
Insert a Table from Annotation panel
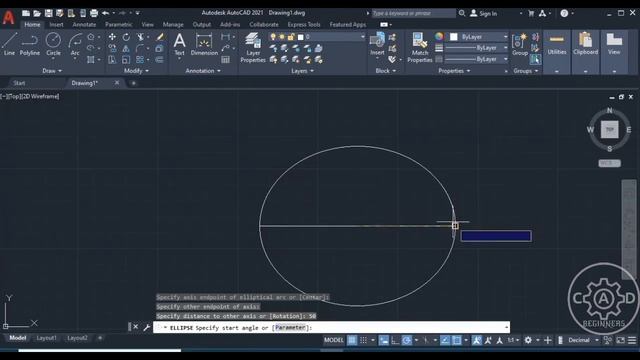tap(225, 60)
